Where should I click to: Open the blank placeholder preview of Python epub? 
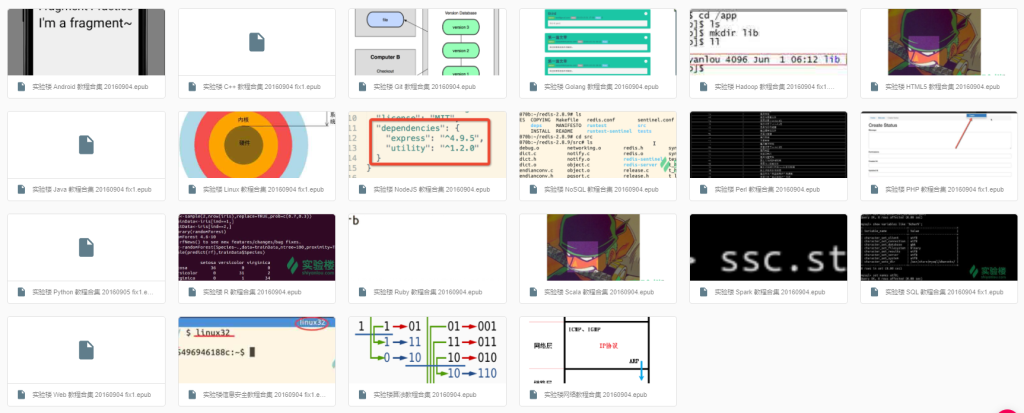(86, 247)
